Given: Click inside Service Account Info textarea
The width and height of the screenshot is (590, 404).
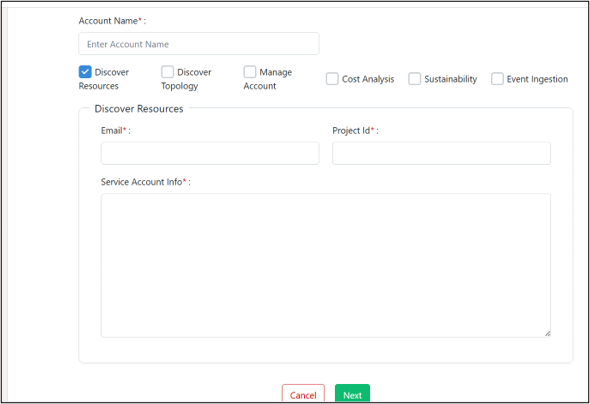Looking at the screenshot, I should pyautogui.click(x=326, y=265).
